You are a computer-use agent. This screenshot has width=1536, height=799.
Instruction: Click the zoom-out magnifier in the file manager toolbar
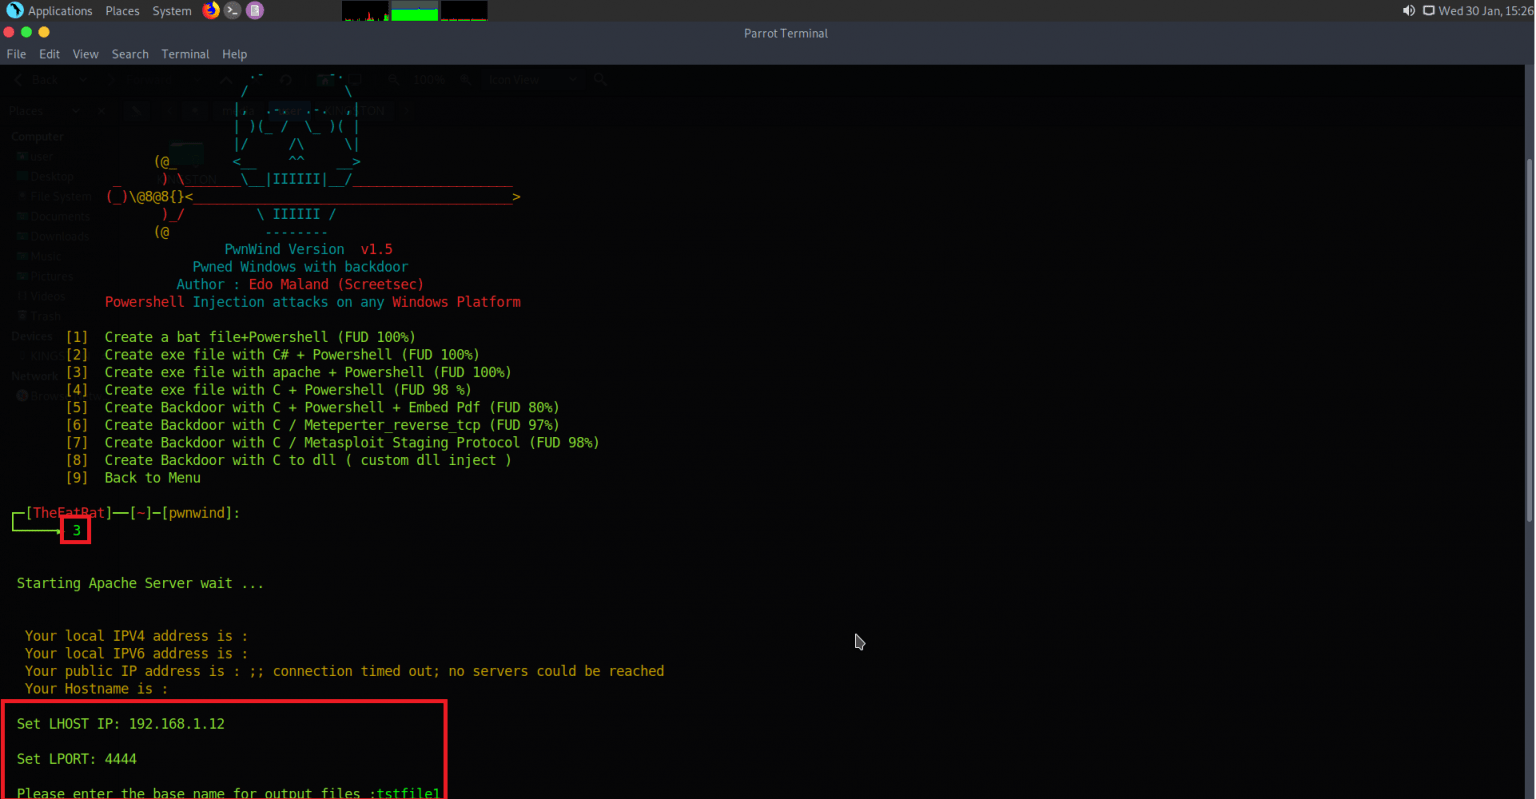tap(392, 80)
